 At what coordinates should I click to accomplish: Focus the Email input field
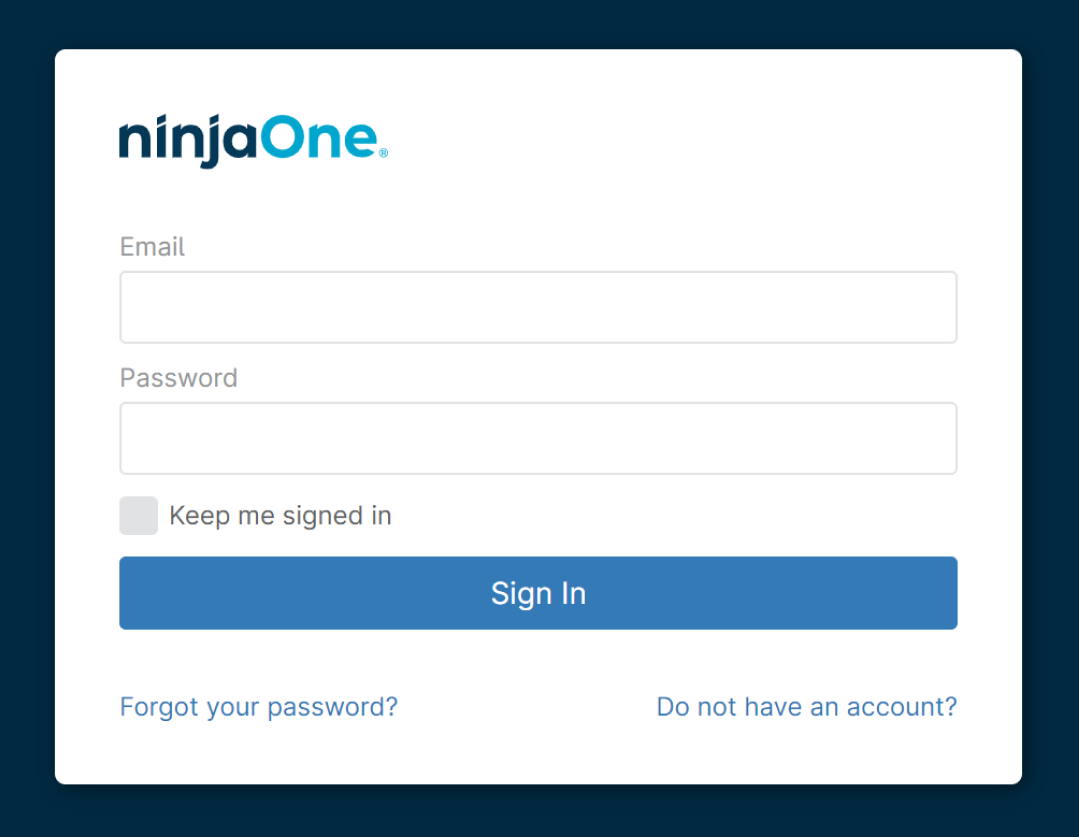(x=538, y=307)
